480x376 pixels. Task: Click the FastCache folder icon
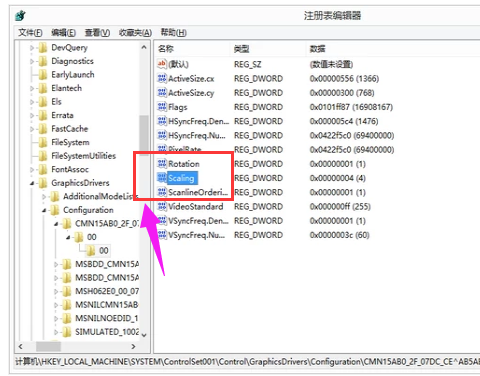pos(43,129)
